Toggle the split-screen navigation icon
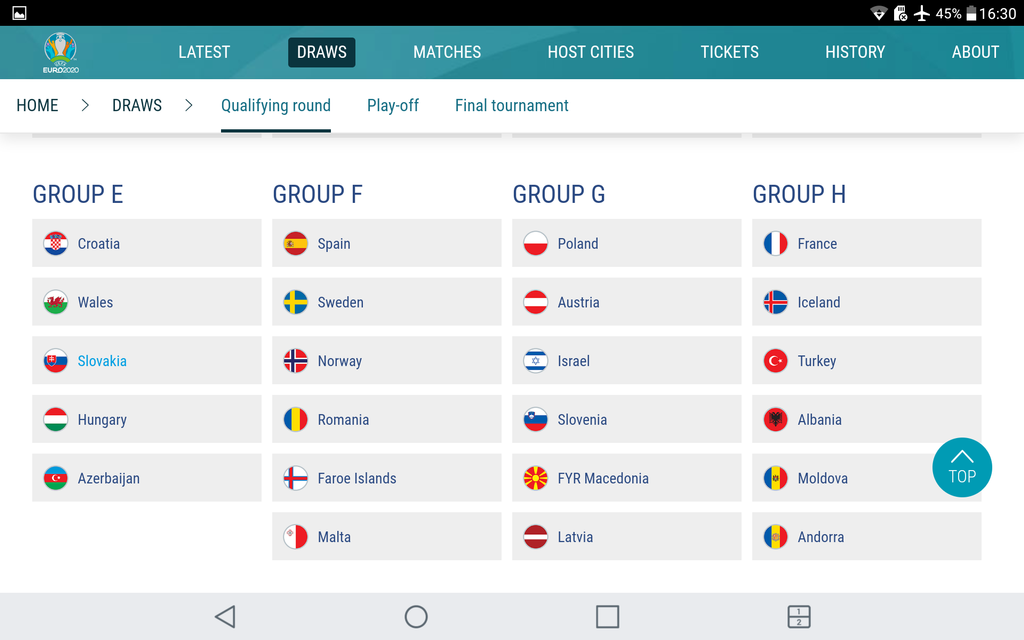 (x=798, y=617)
